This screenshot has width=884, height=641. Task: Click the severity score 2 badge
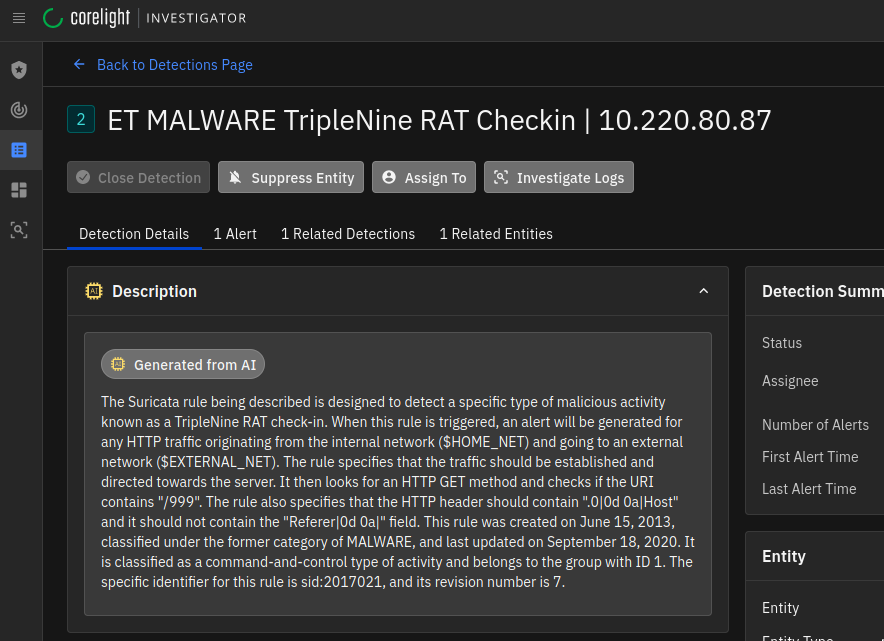81,120
